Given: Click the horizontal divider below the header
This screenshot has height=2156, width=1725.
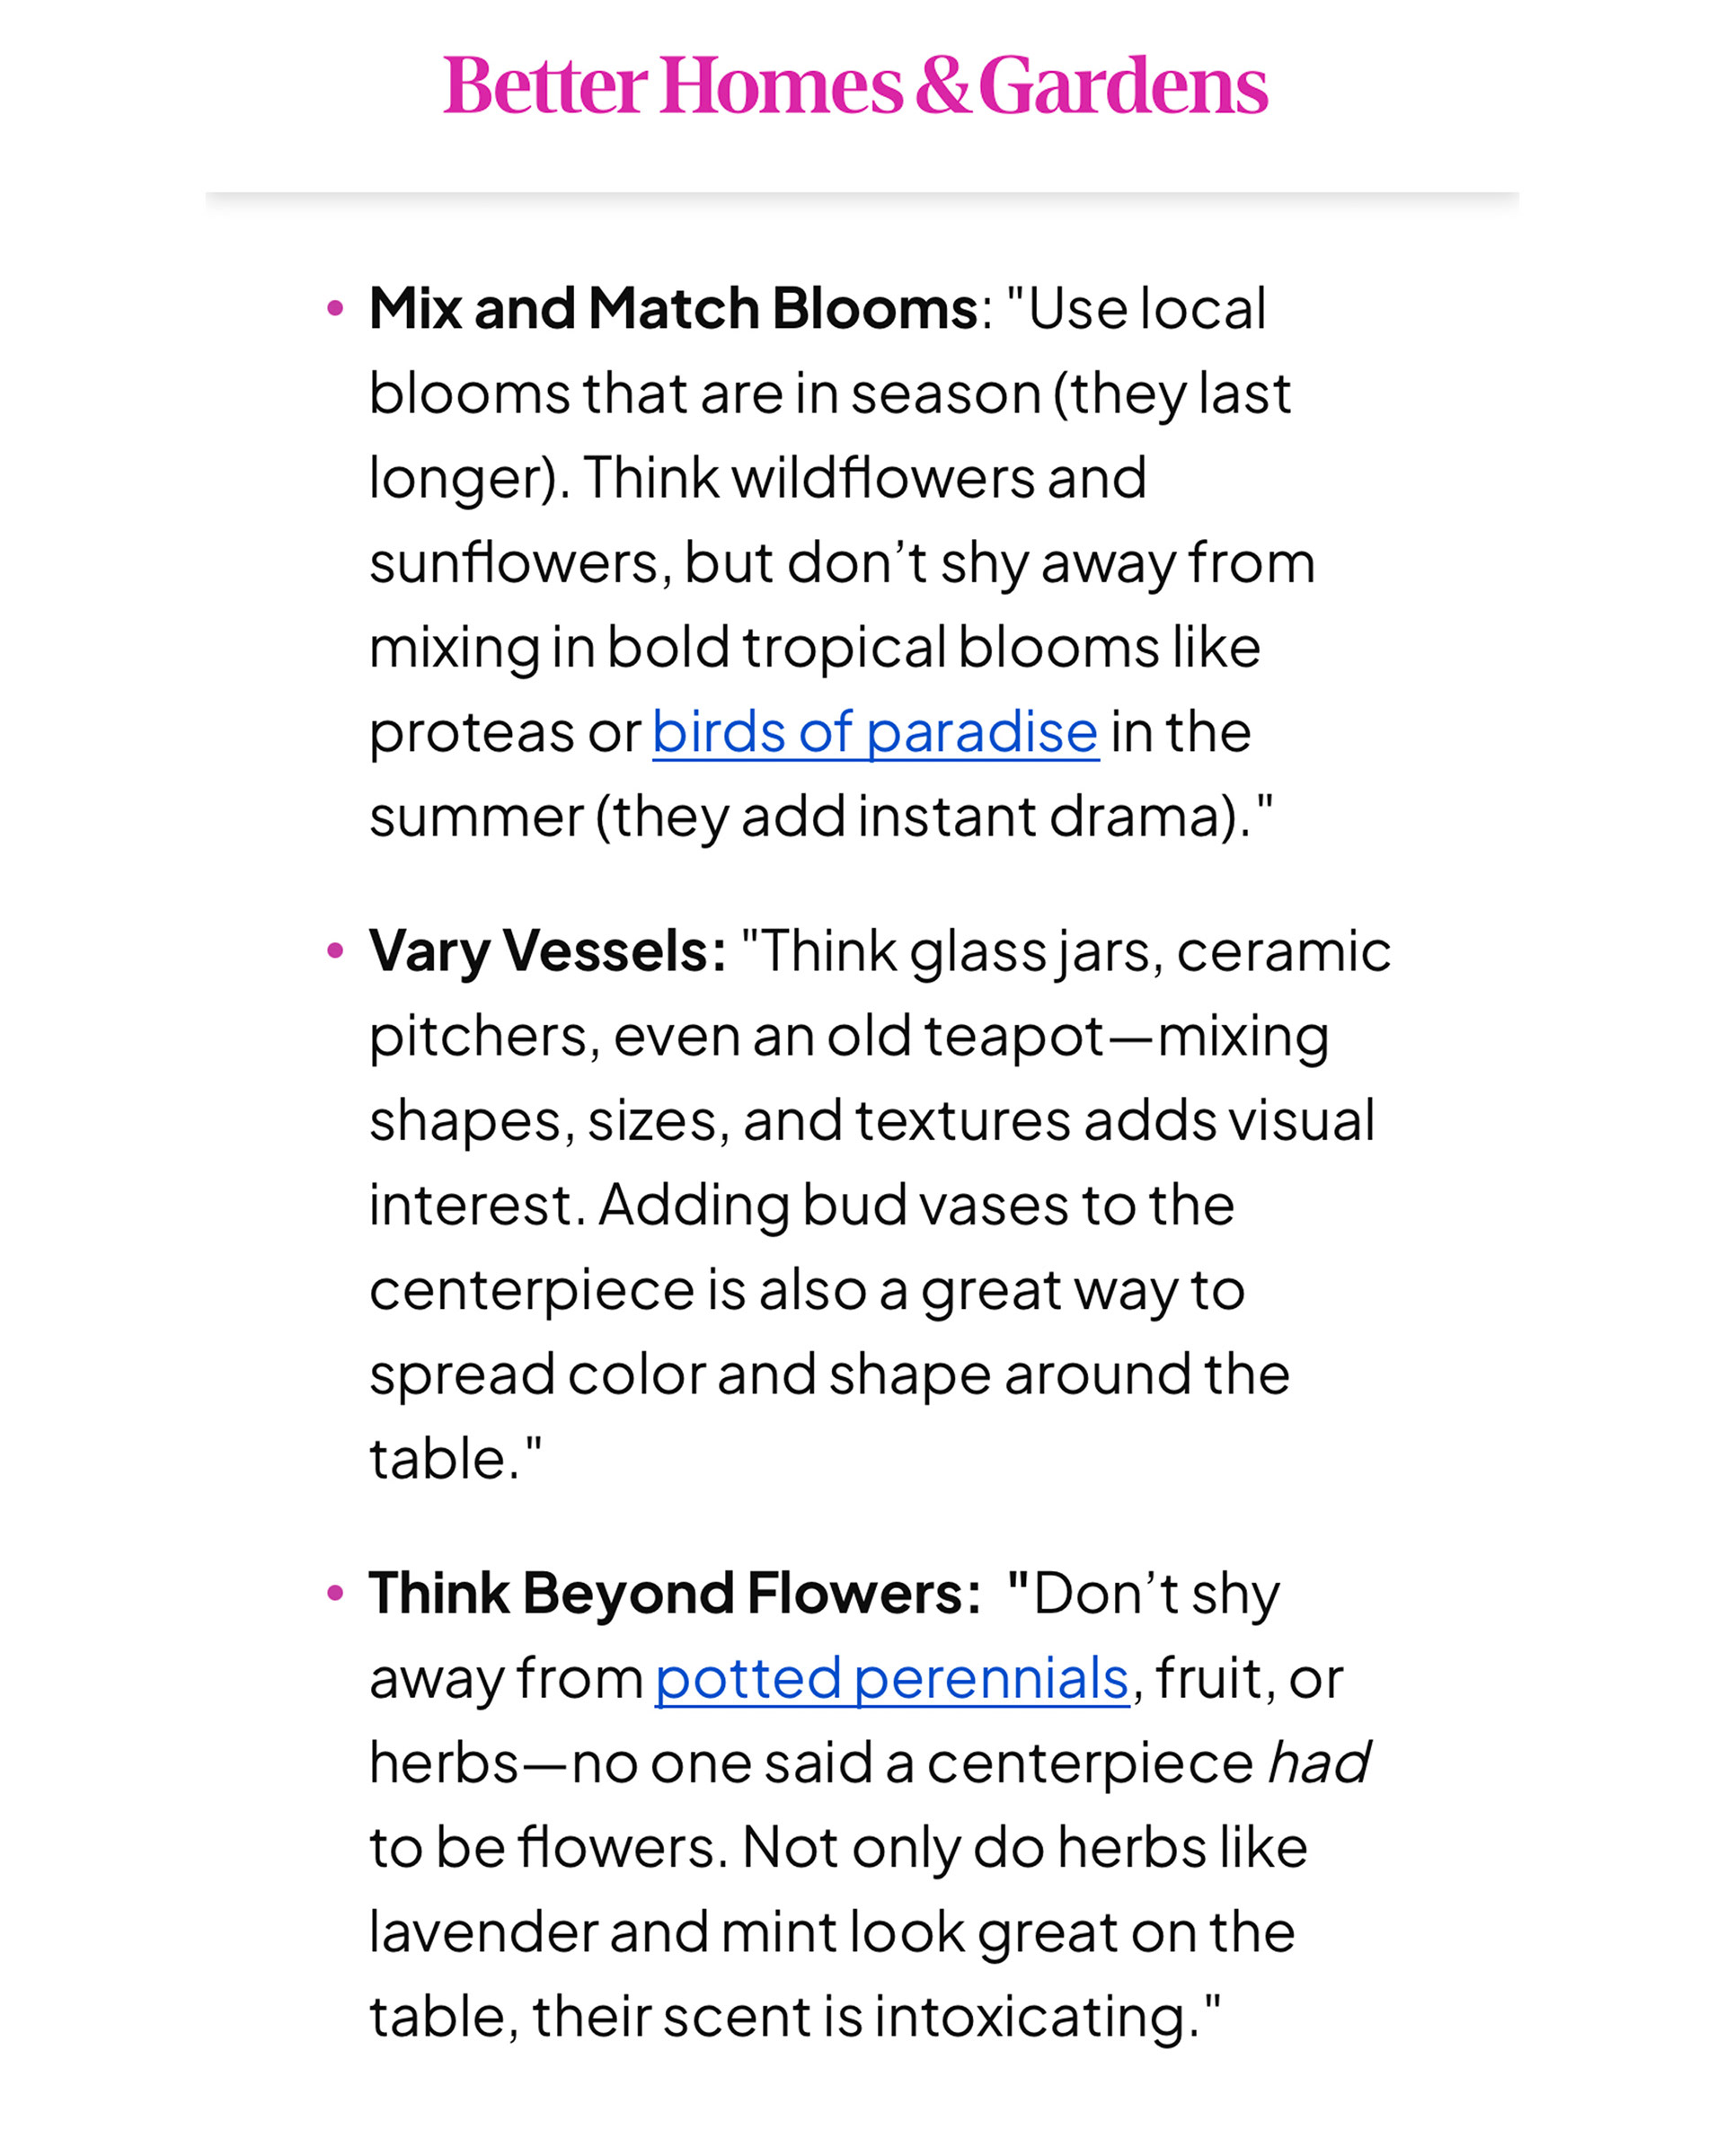Looking at the screenshot, I should [861, 193].
